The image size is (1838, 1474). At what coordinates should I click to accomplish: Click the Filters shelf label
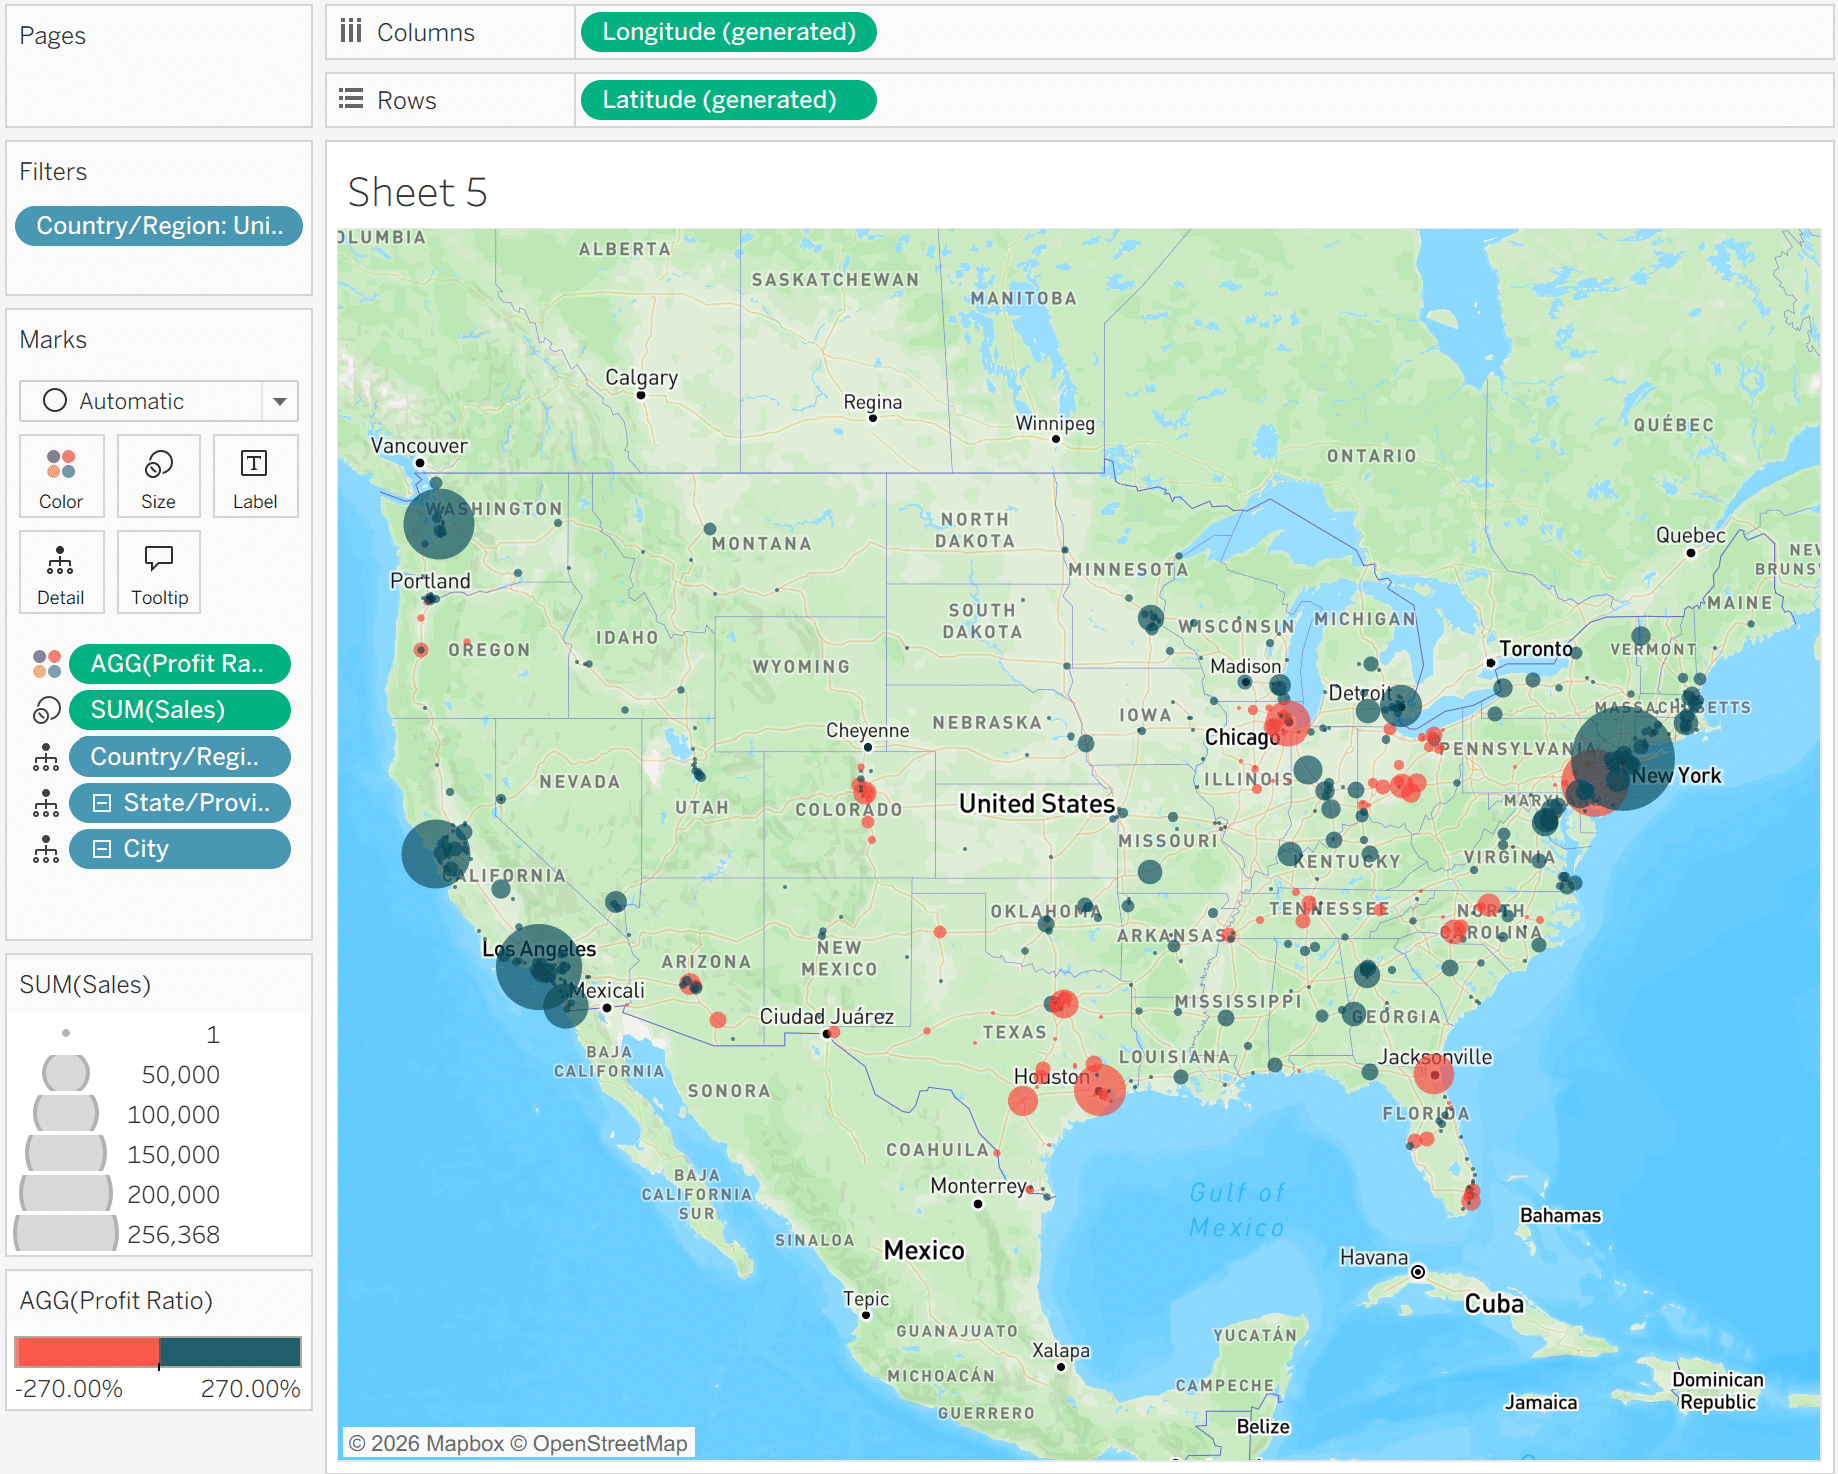[x=53, y=172]
